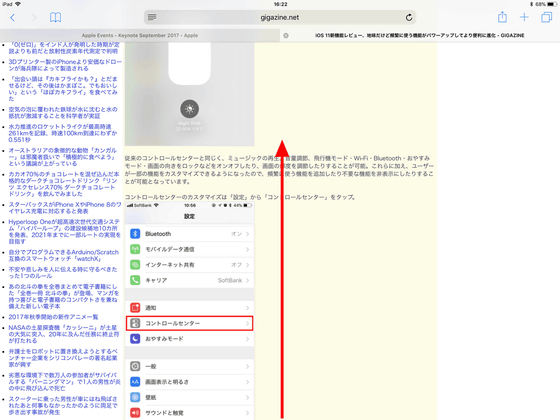Open the 3Dプリンター製のiPhone drone article link
Screen dimensions: 560x420
[65, 65]
